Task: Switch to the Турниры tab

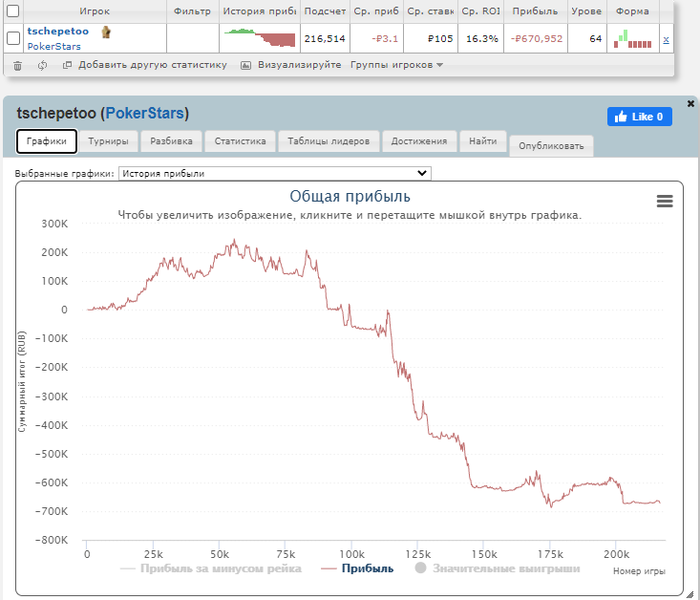Action: [x=108, y=141]
